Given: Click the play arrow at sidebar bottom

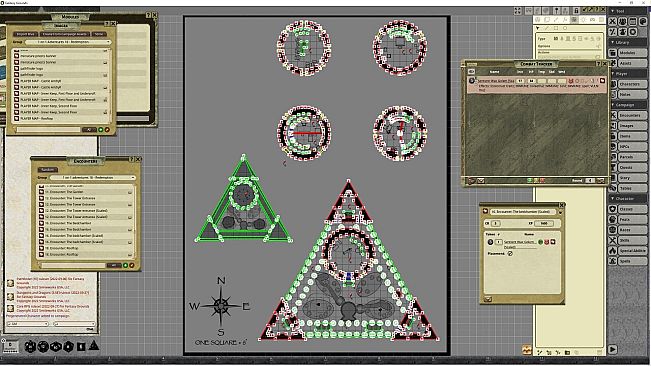Looking at the screenshot, I should [613, 349].
